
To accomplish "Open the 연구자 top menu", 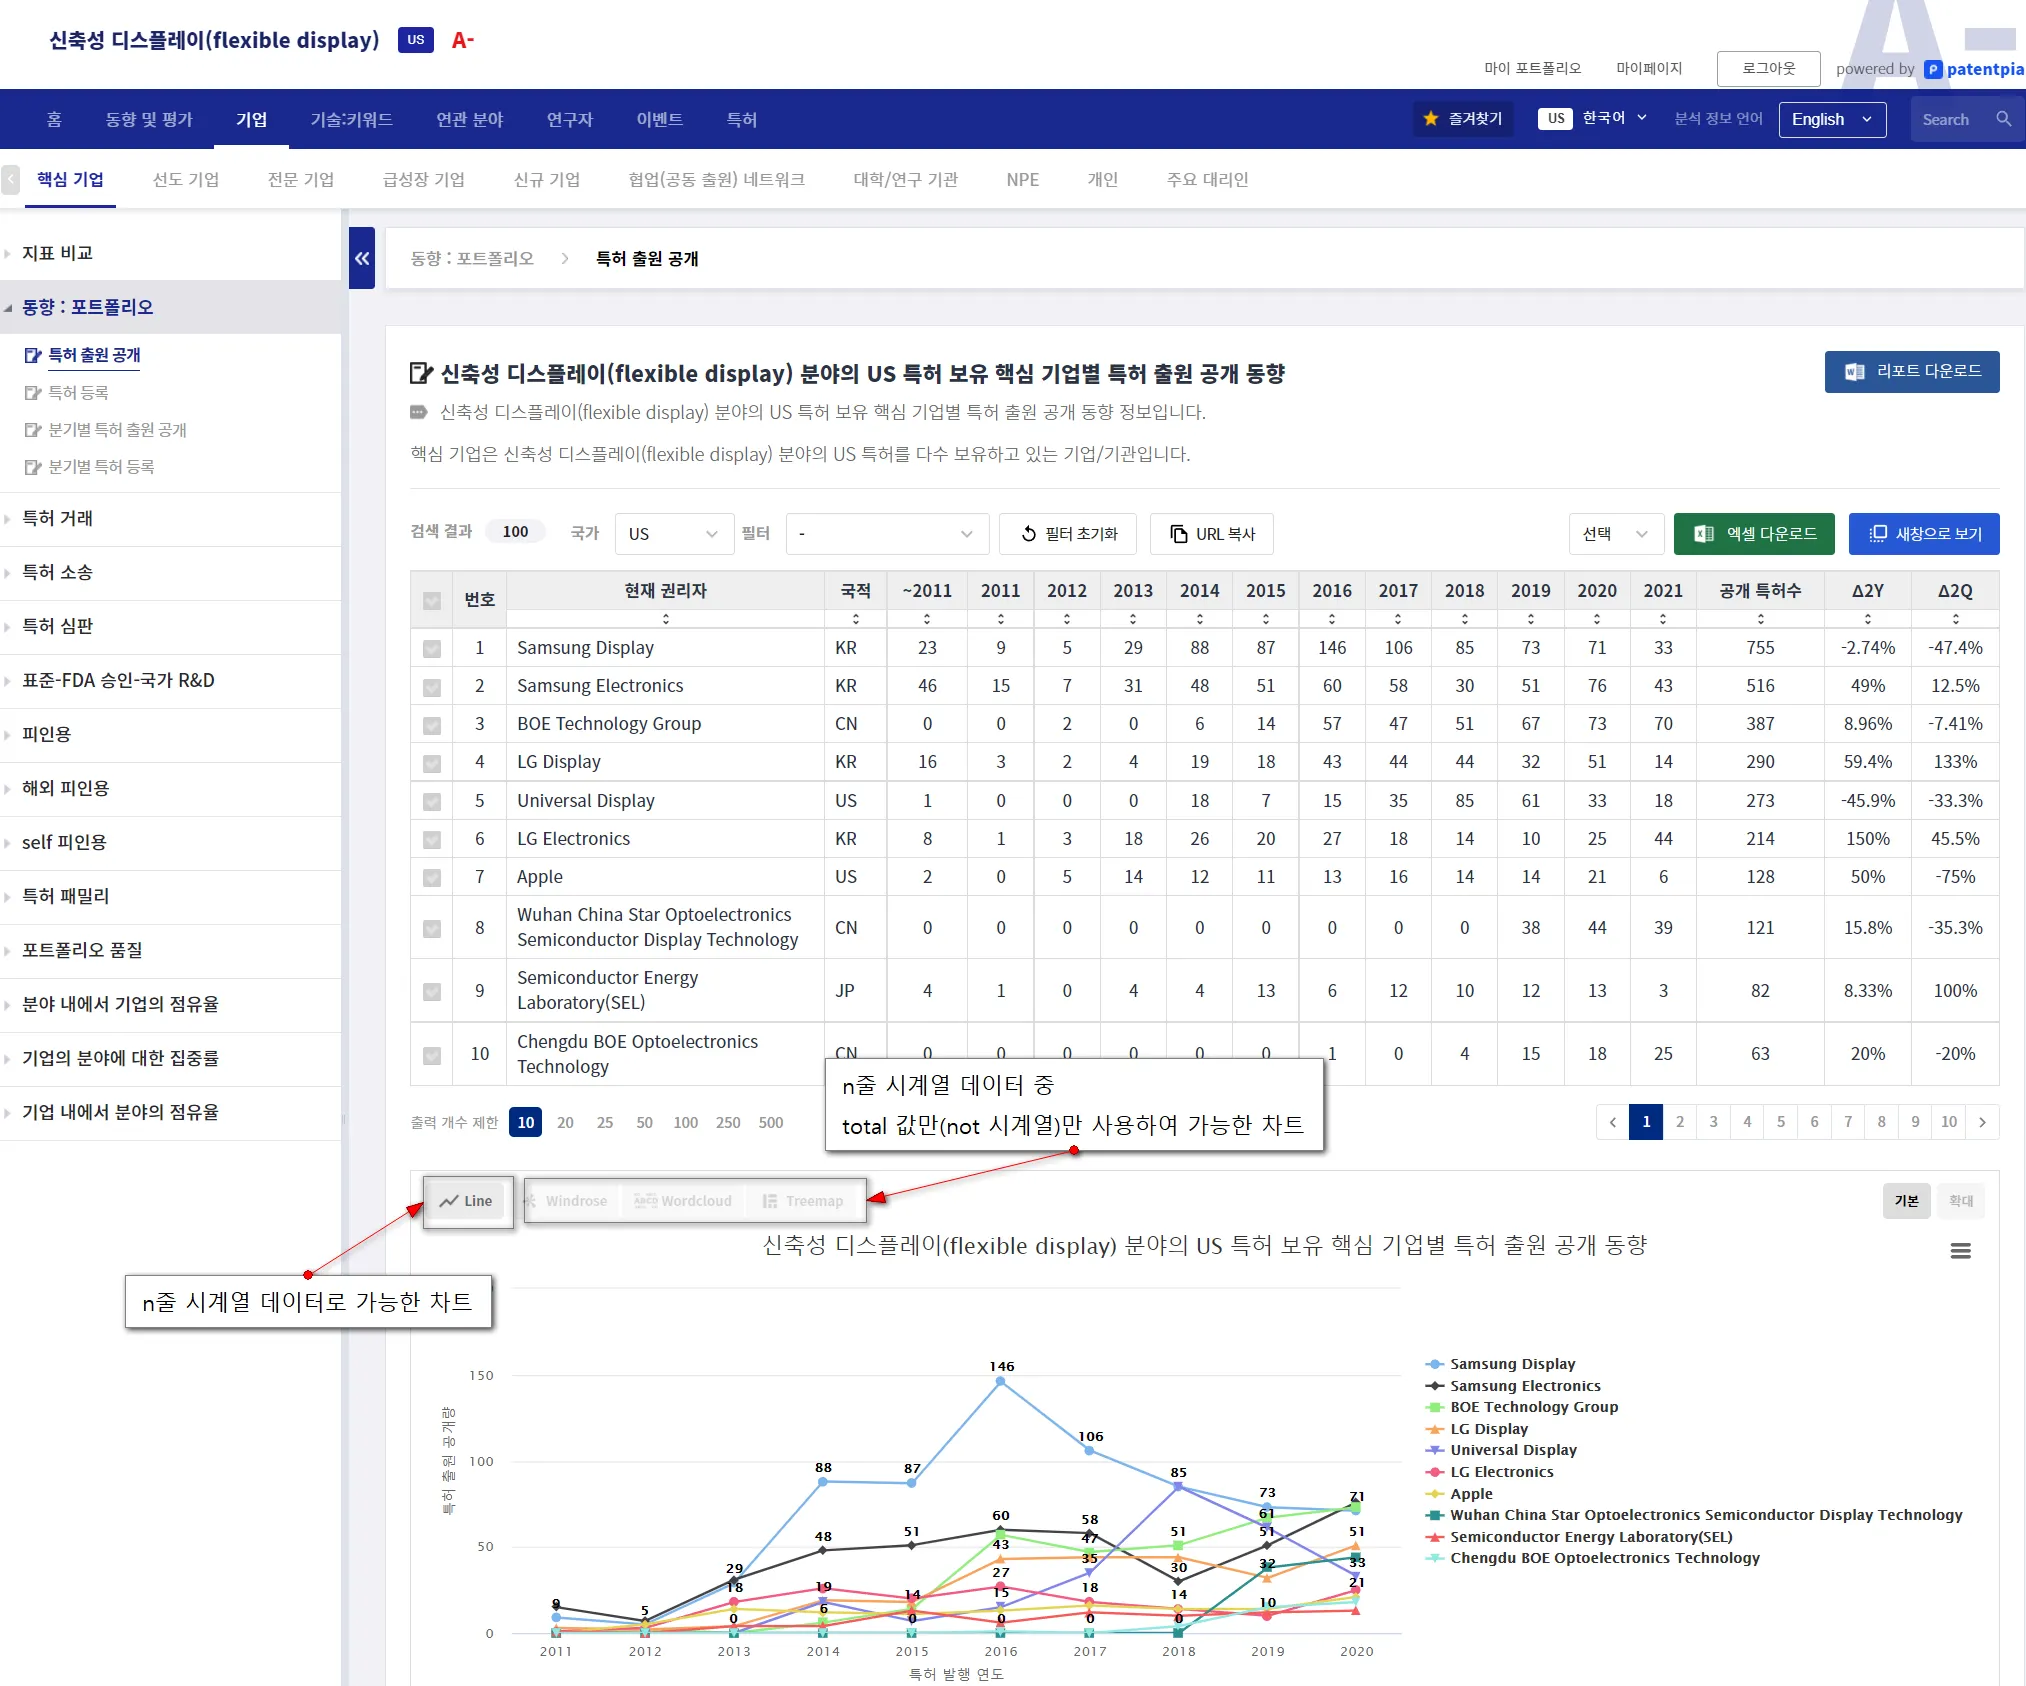I will (569, 120).
